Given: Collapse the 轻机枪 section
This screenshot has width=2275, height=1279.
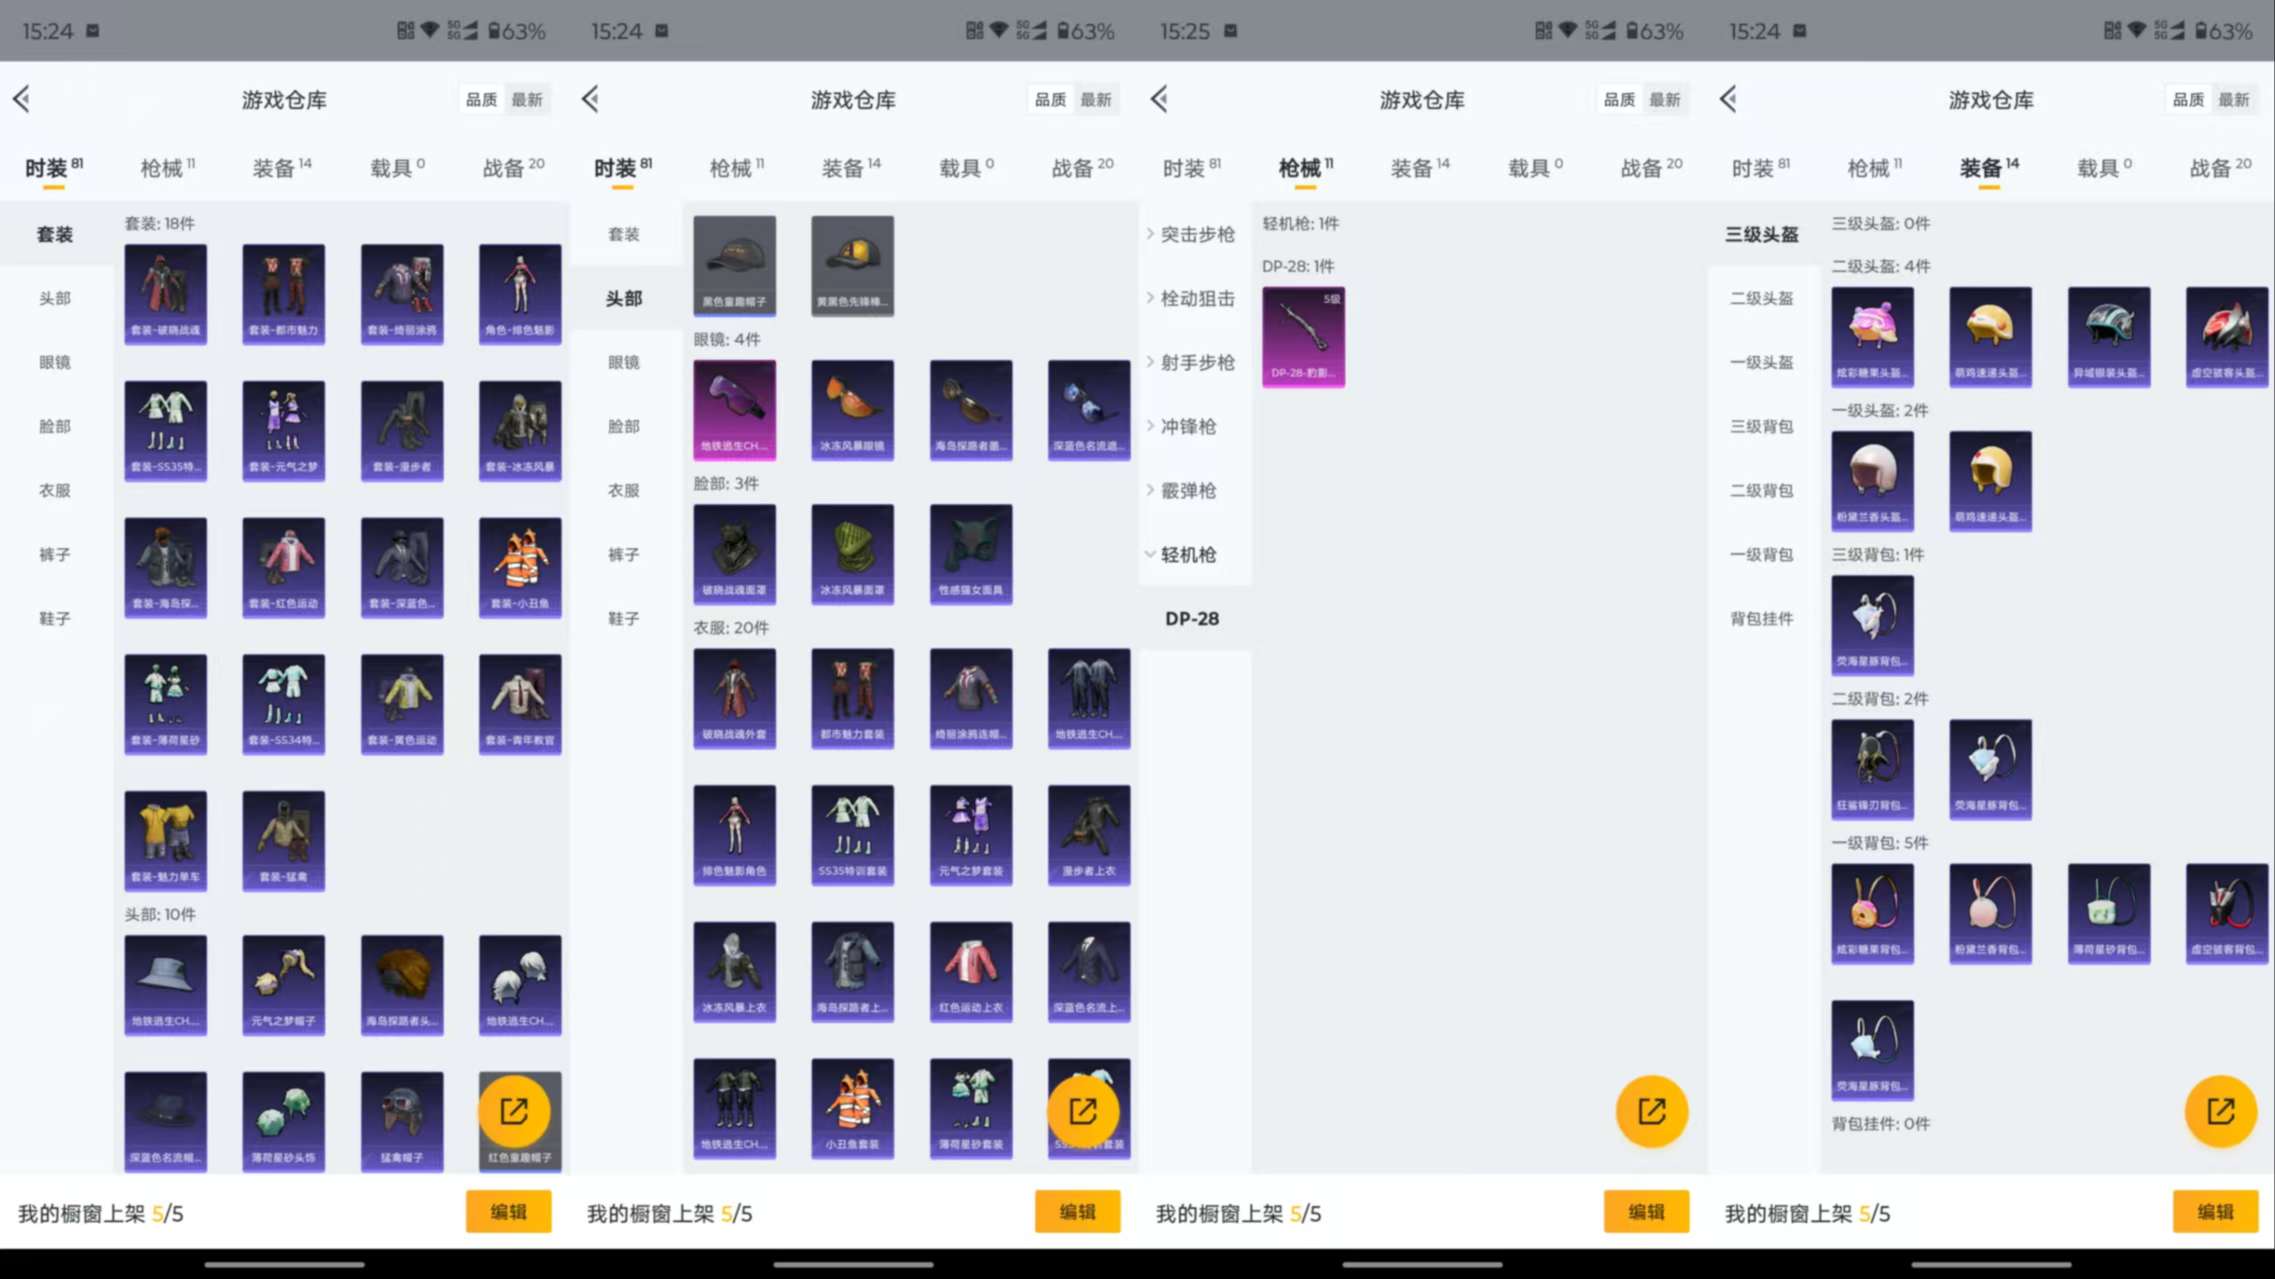Looking at the screenshot, I should pyautogui.click(x=1188, y=554).
